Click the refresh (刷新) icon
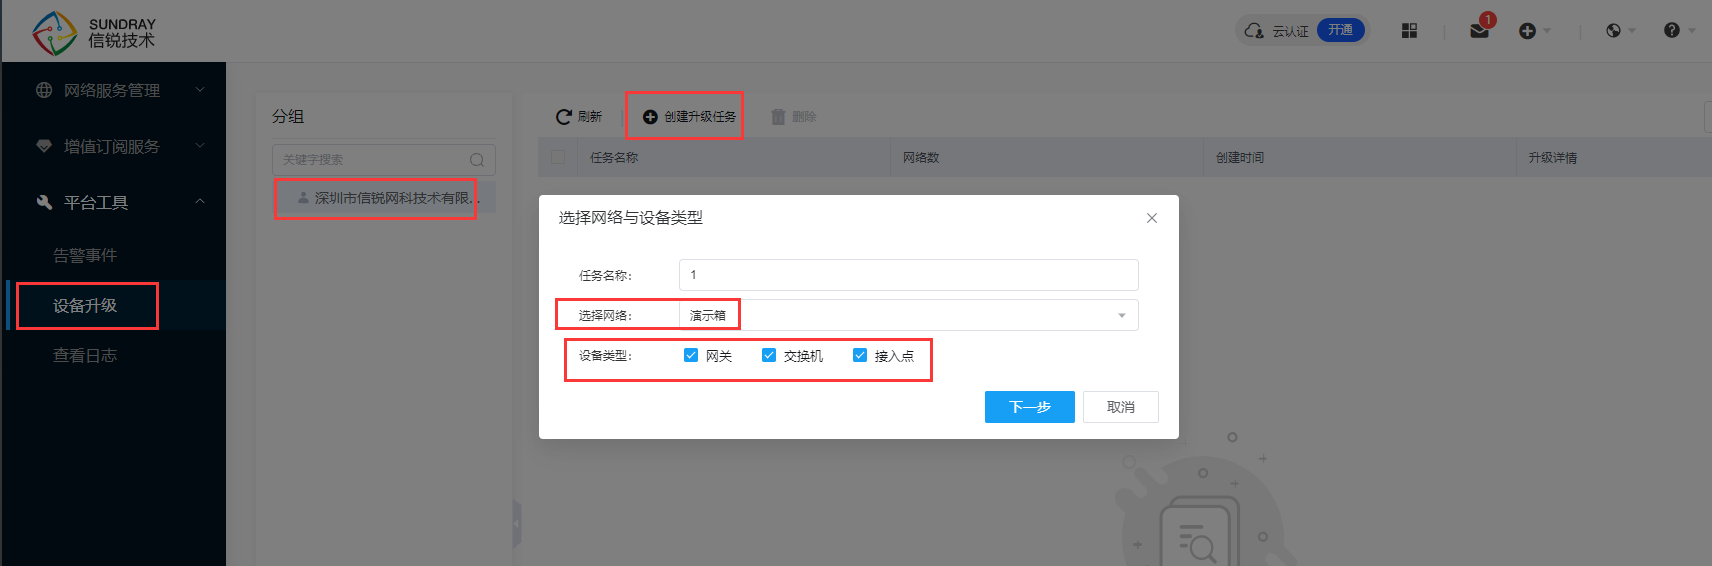 [564, 117]
